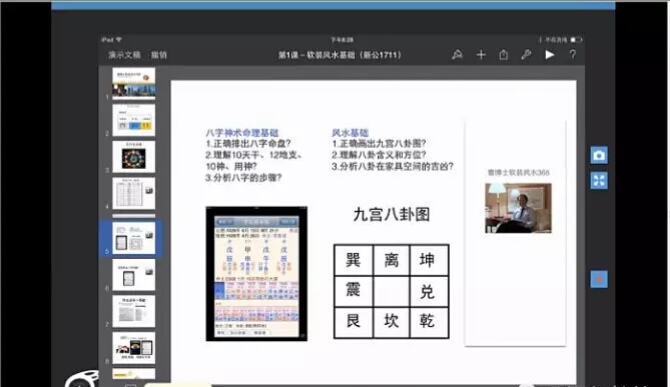Select slide 3 thumbnail with circle diagram

[134, 157]
